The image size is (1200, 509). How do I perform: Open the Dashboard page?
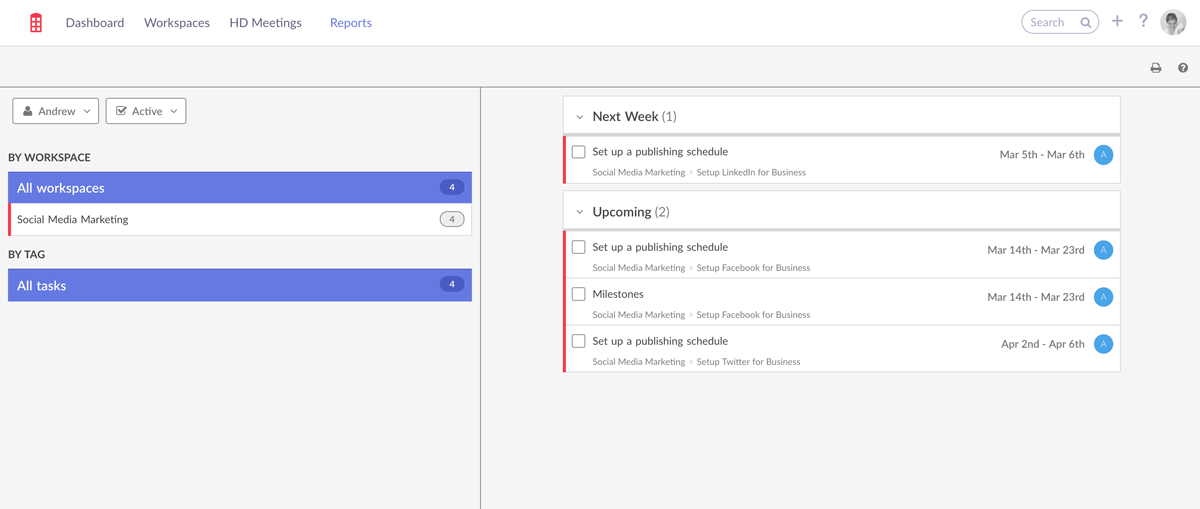(x=95, y=22)
